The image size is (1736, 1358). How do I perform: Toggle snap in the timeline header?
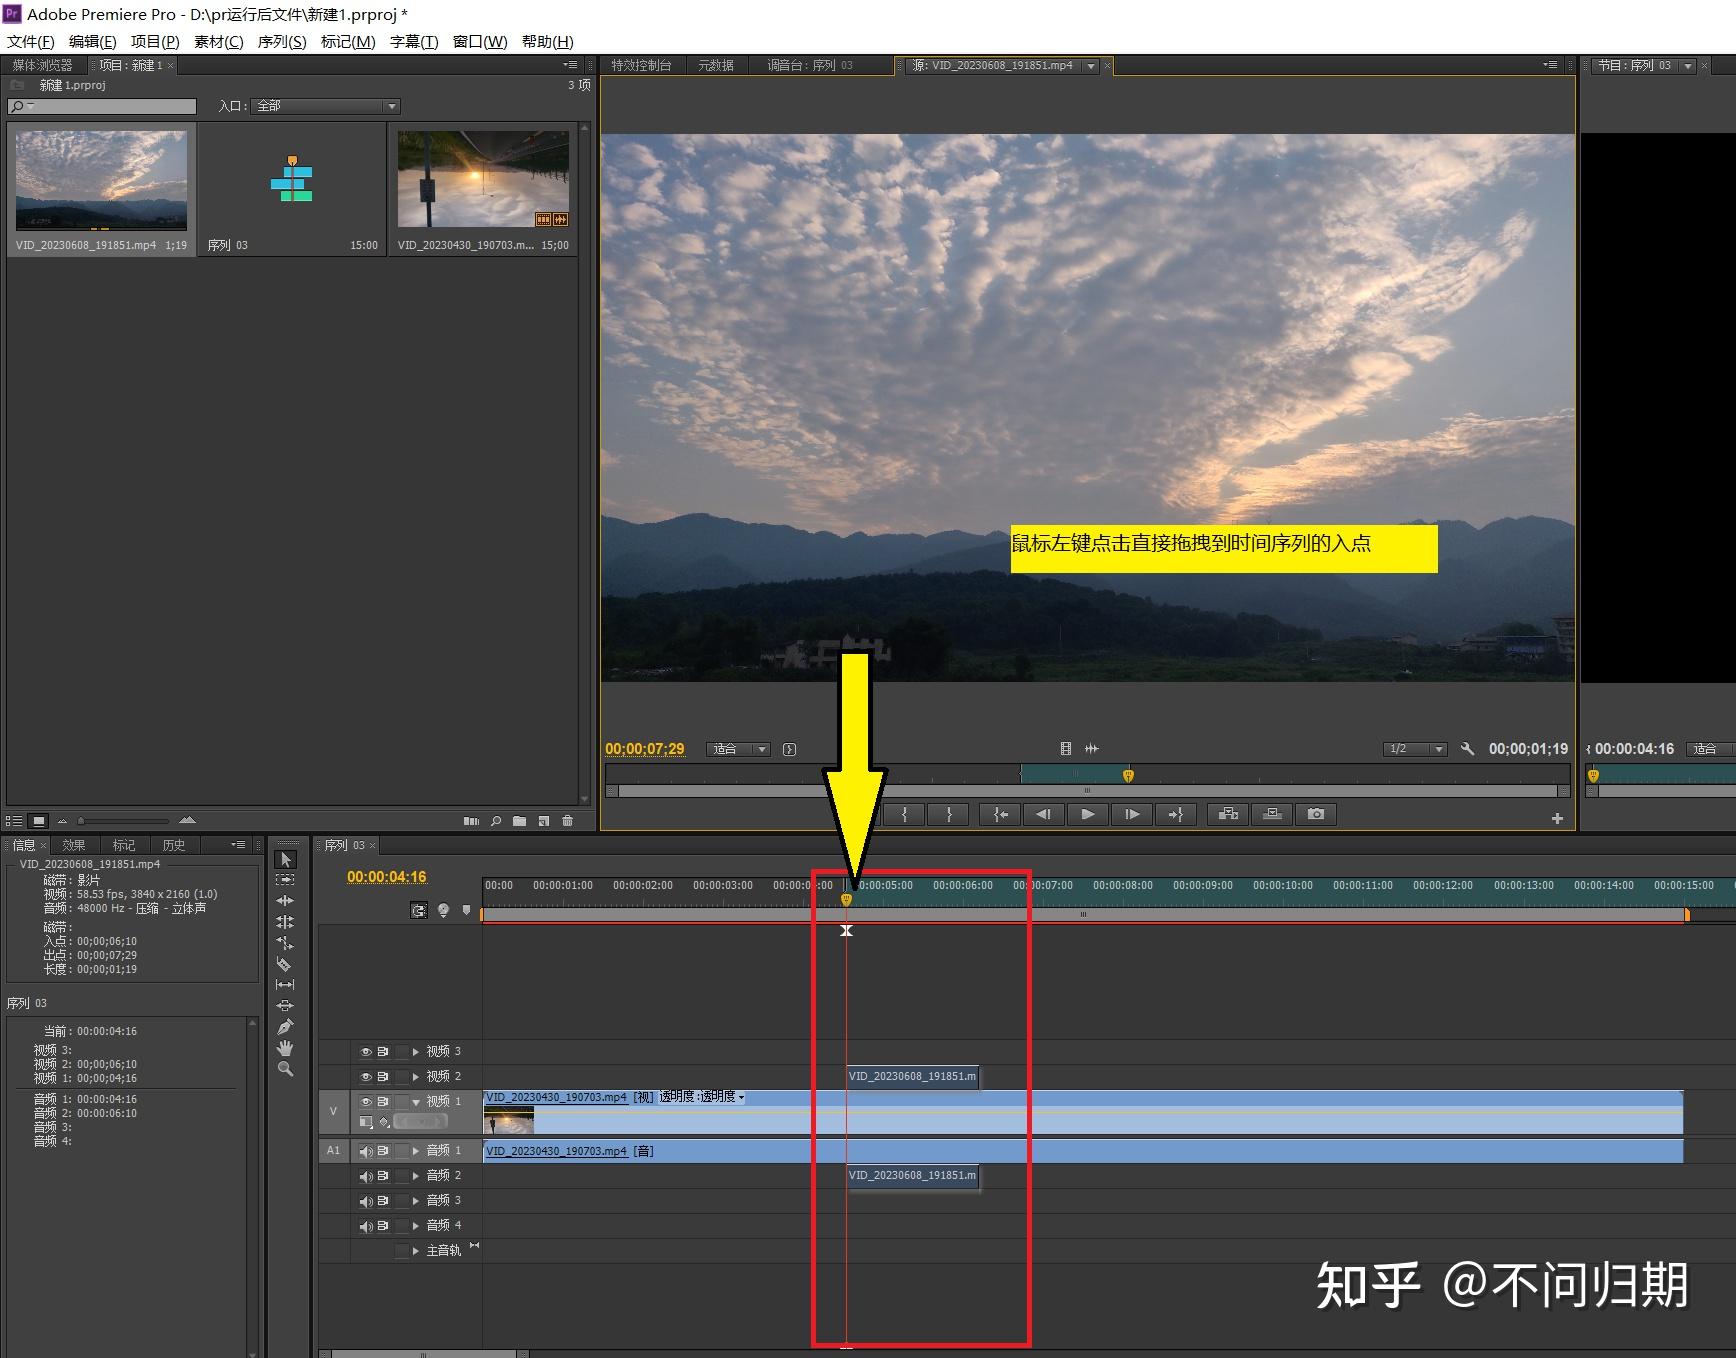point(419,910)
